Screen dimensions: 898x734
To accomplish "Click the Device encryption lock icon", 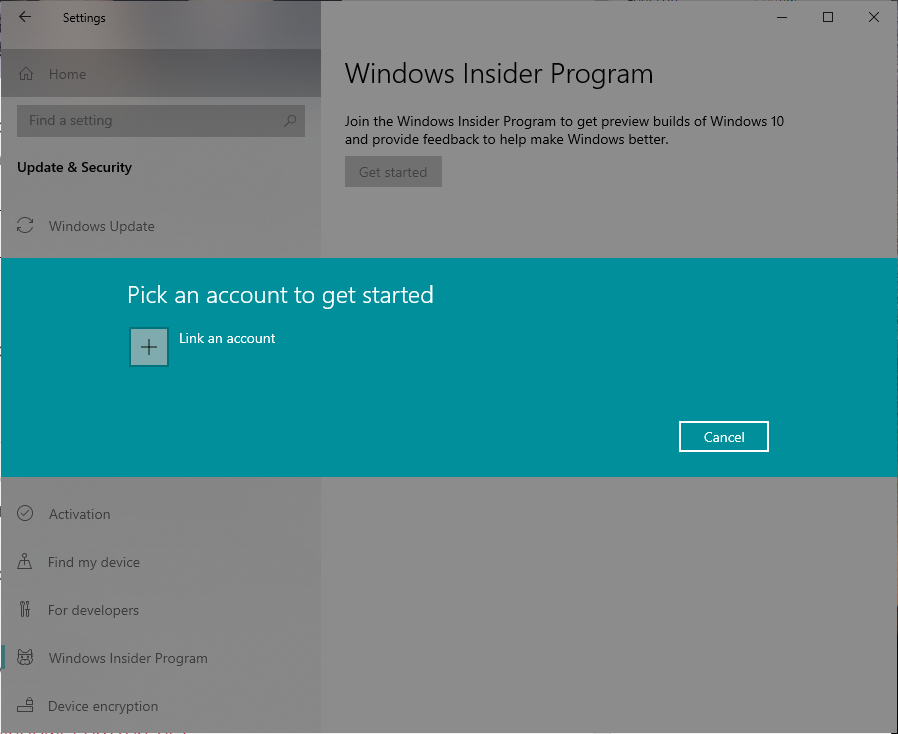I will [x=26, y=706].
